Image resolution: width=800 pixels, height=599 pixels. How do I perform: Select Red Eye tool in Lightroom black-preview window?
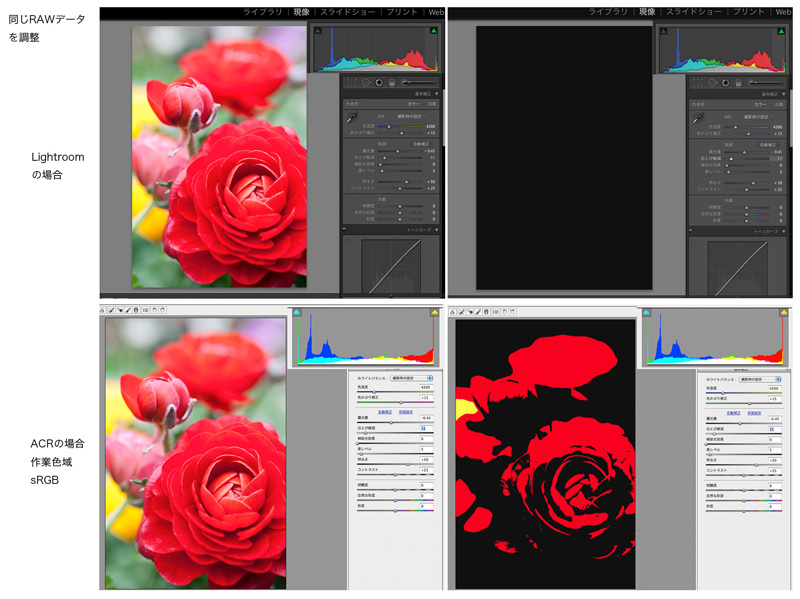click(726, 83)
